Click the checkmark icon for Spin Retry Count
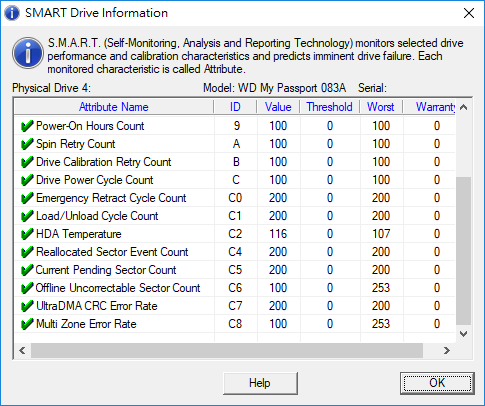The width and height of the screenshot is (485, 406). 27,144
